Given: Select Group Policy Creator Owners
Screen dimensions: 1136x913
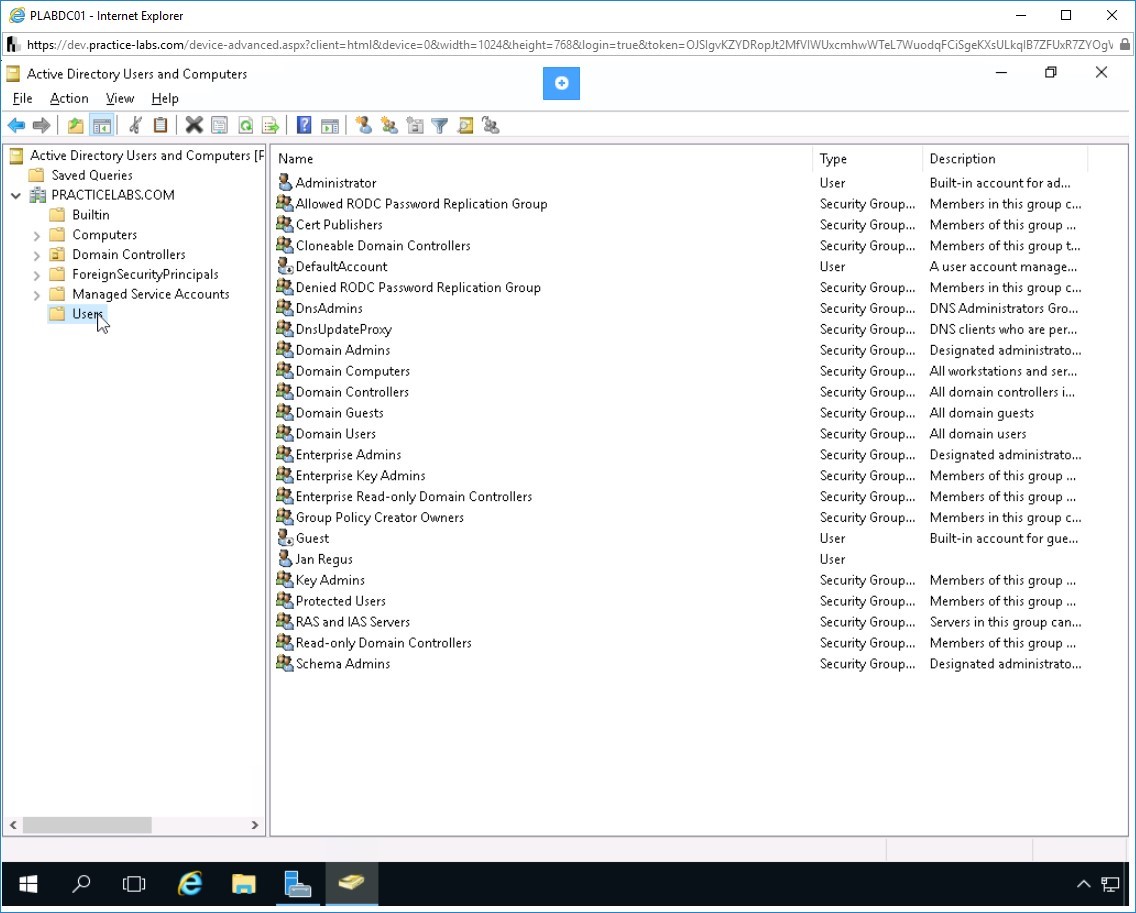Looking at the screenshot, I should 380,517.
